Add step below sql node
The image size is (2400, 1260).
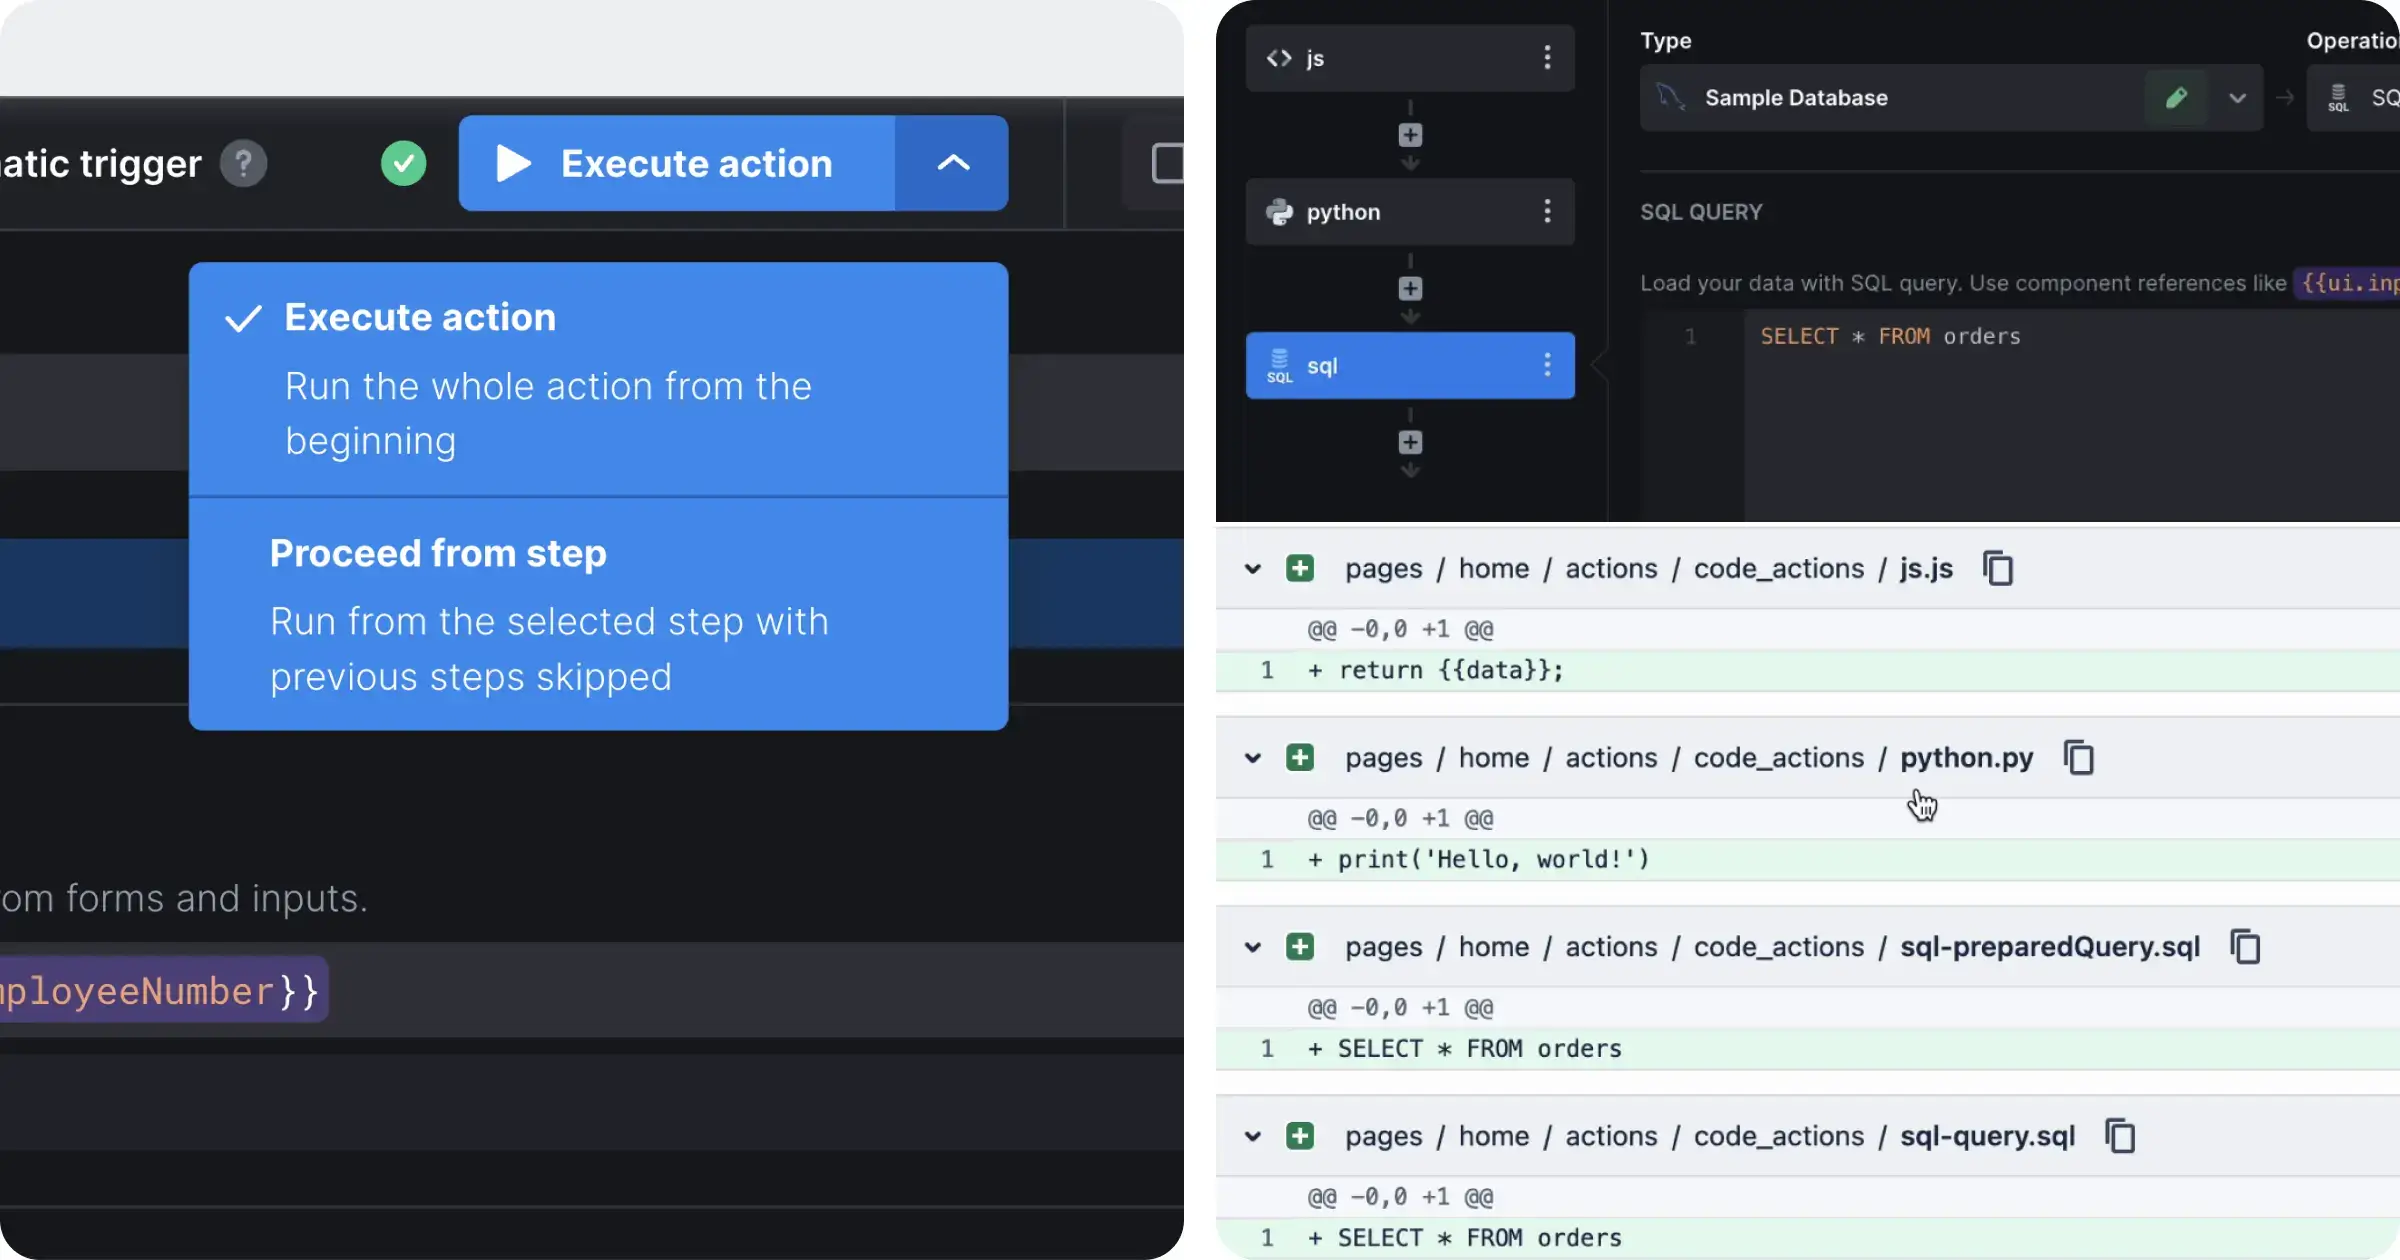pos(1410,442)
